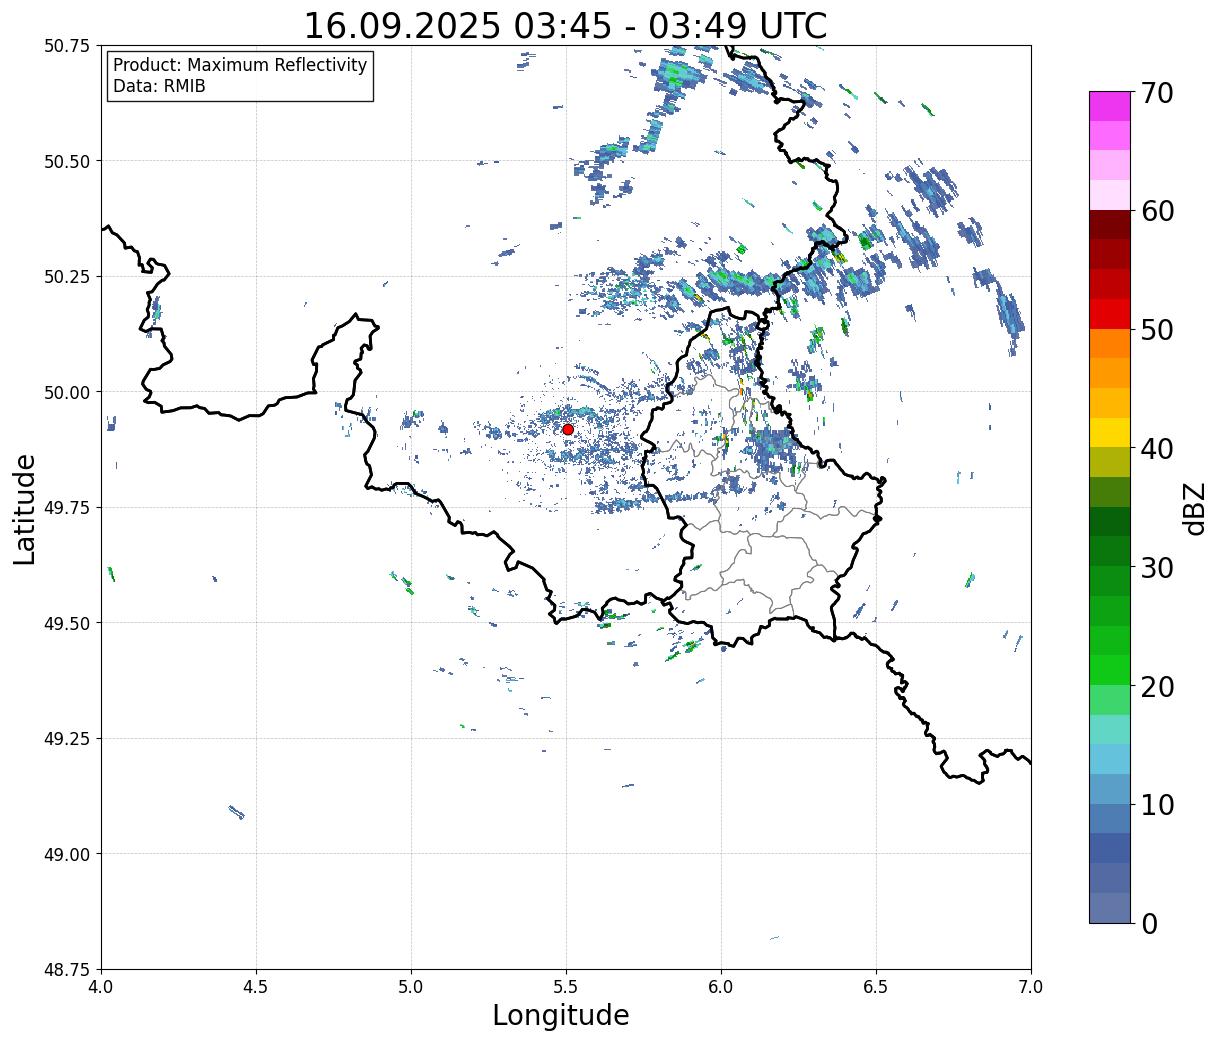Click the 60 tick label on colorbar
1219x1040 pixels.
(x=1157, y=211)
